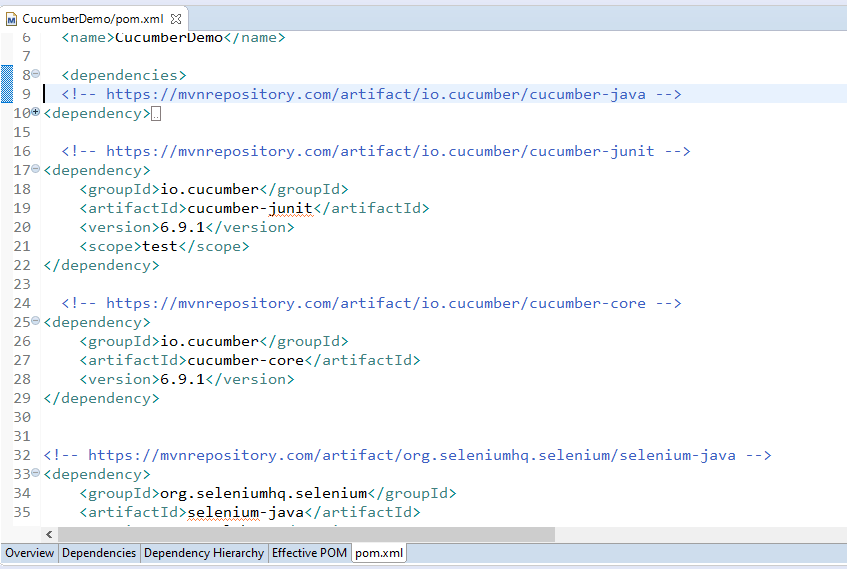Click io.cucumber groupId on line 26
Image resolution: width=847 pixels, height=569 pixels.
pyautogui.click(x=210, y=341)
